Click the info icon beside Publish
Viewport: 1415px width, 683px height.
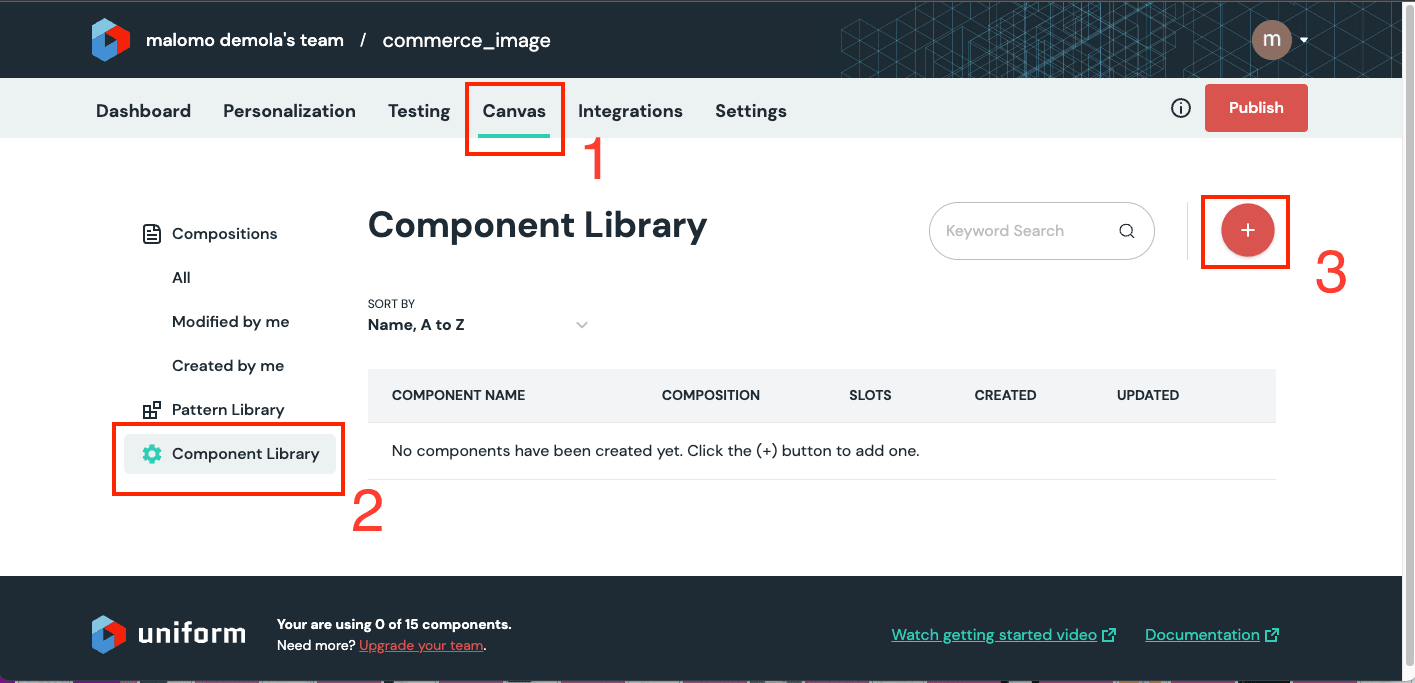pos(1181,108)
